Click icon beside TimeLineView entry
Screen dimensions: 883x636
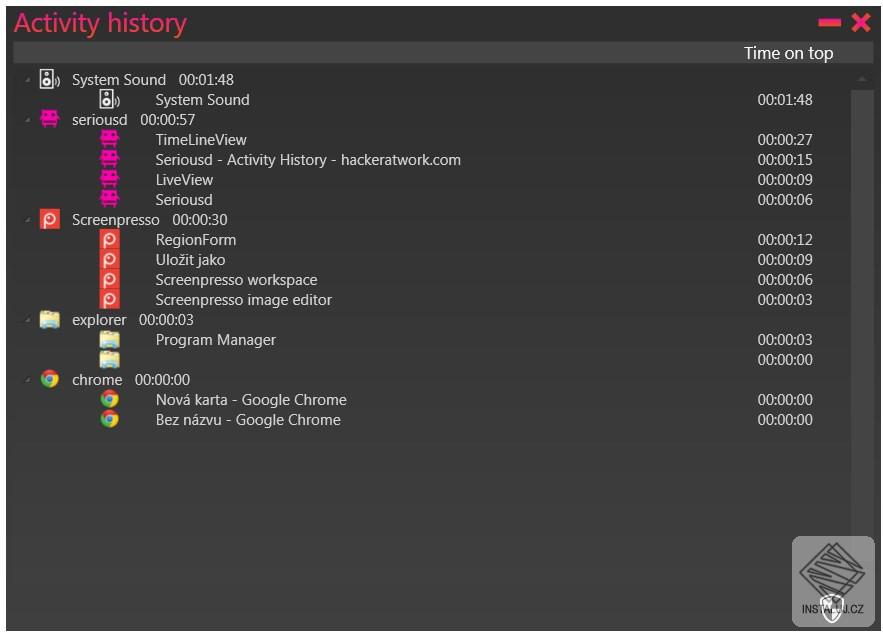(109, 139)
